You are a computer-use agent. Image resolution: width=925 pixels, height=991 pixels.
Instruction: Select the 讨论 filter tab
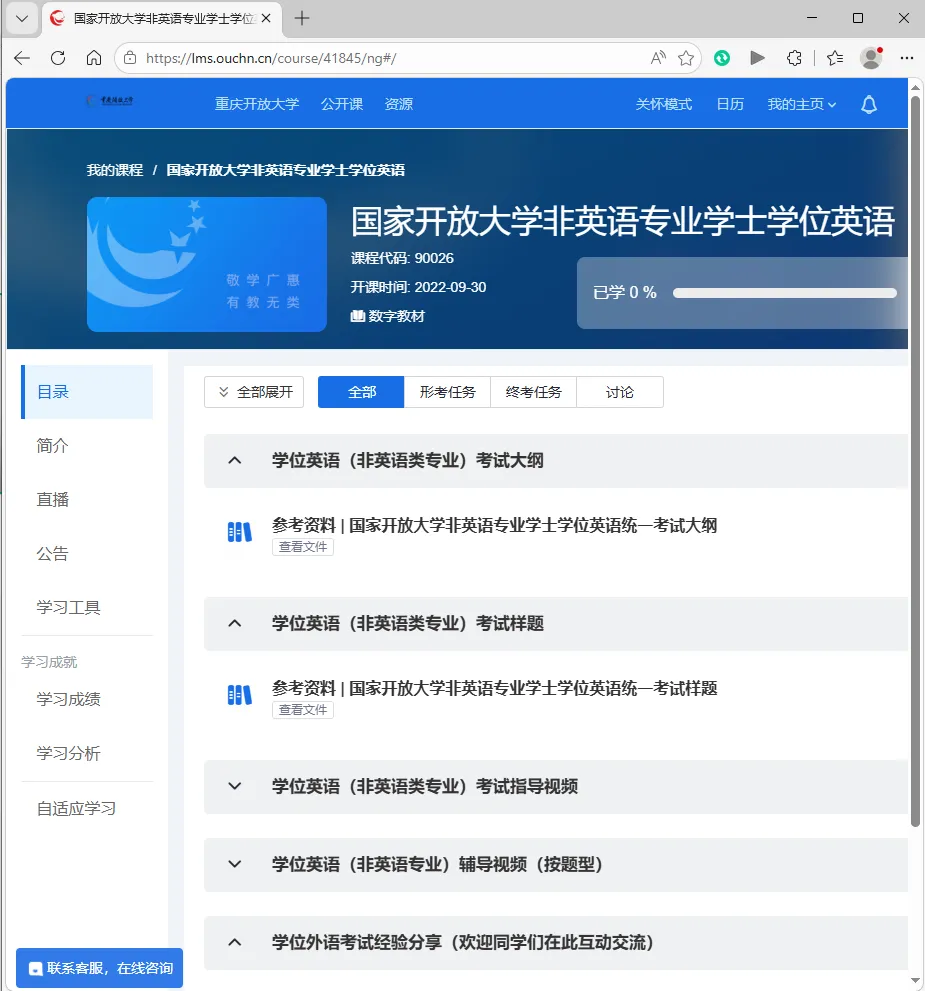pyautogui.click(x=620, y=392)
